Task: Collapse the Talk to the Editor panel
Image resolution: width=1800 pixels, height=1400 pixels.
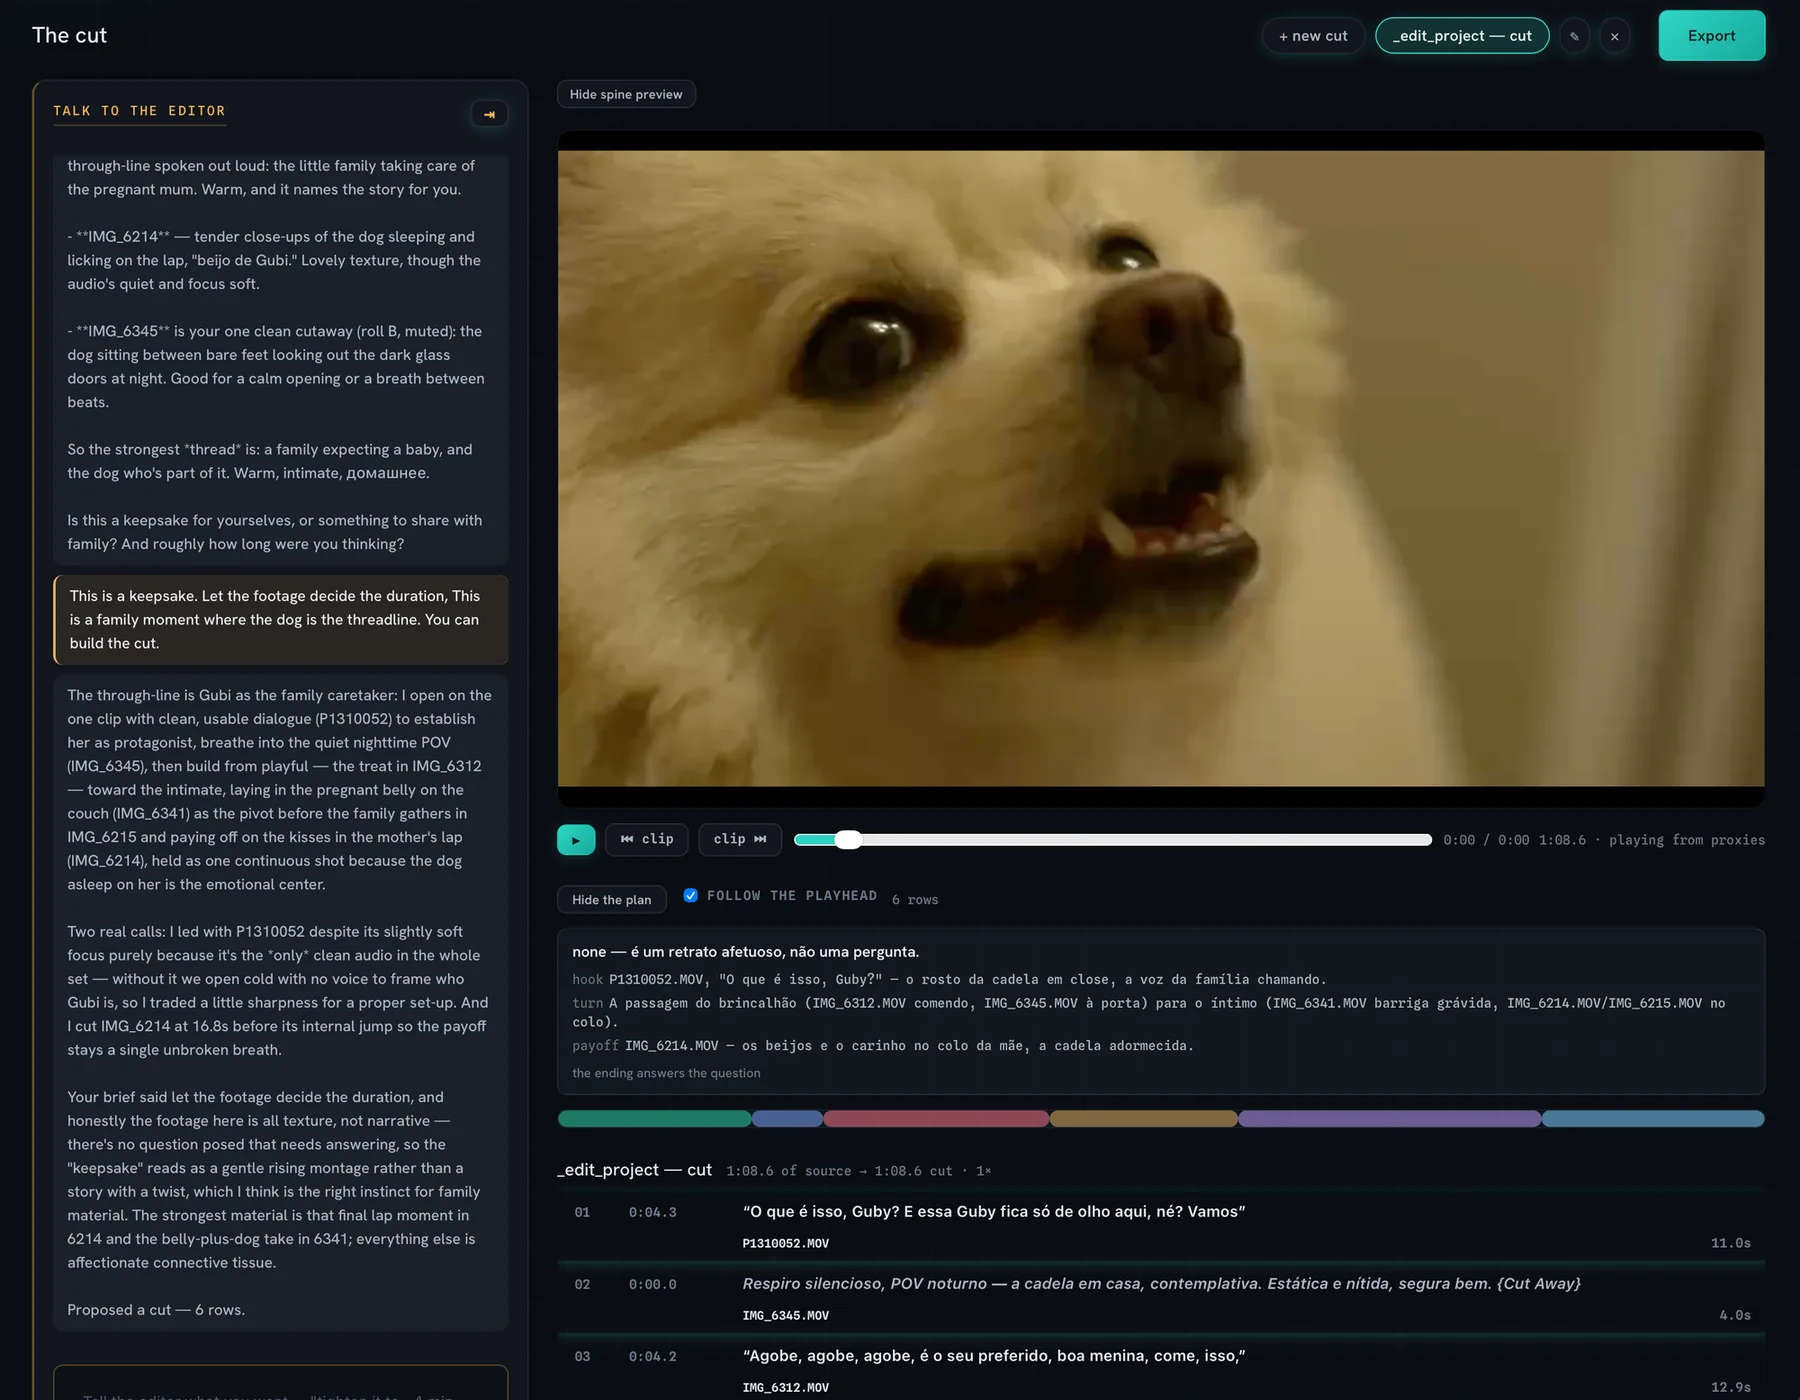Action: click(489, 114)
